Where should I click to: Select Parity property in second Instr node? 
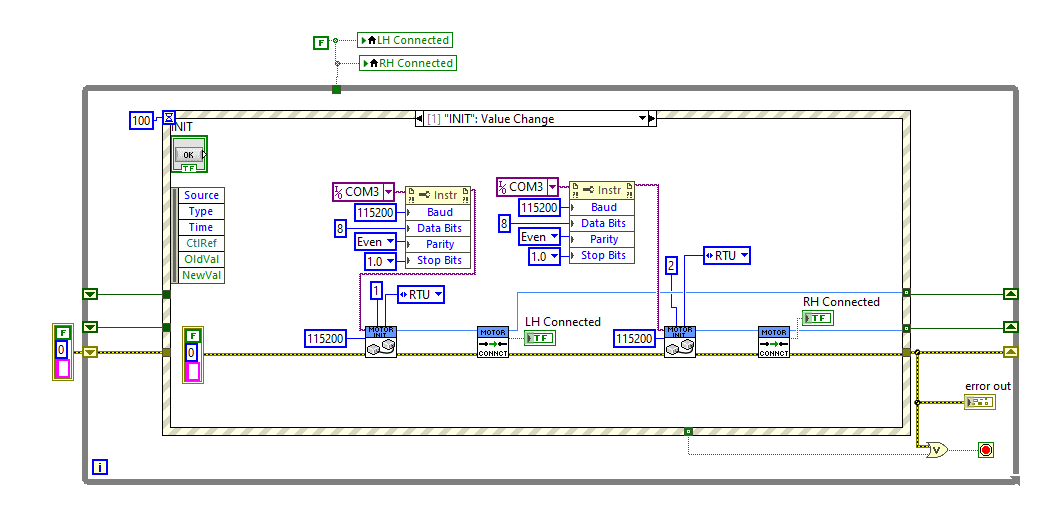click(x=602, y=239)
